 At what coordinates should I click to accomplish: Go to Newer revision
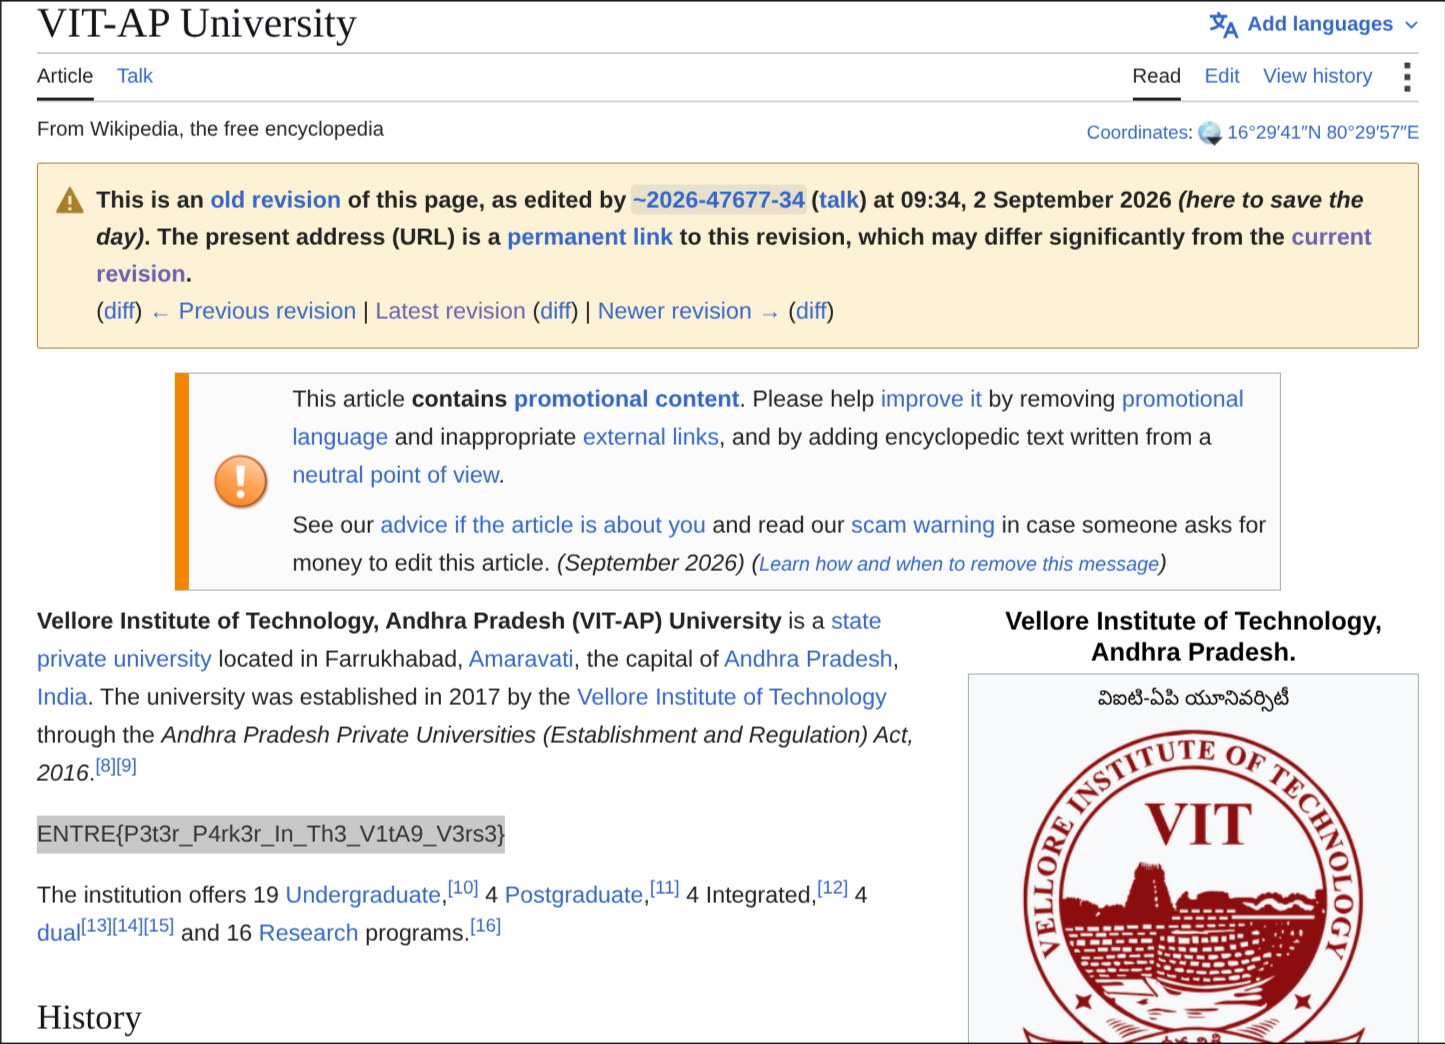(x=675, y=311)
